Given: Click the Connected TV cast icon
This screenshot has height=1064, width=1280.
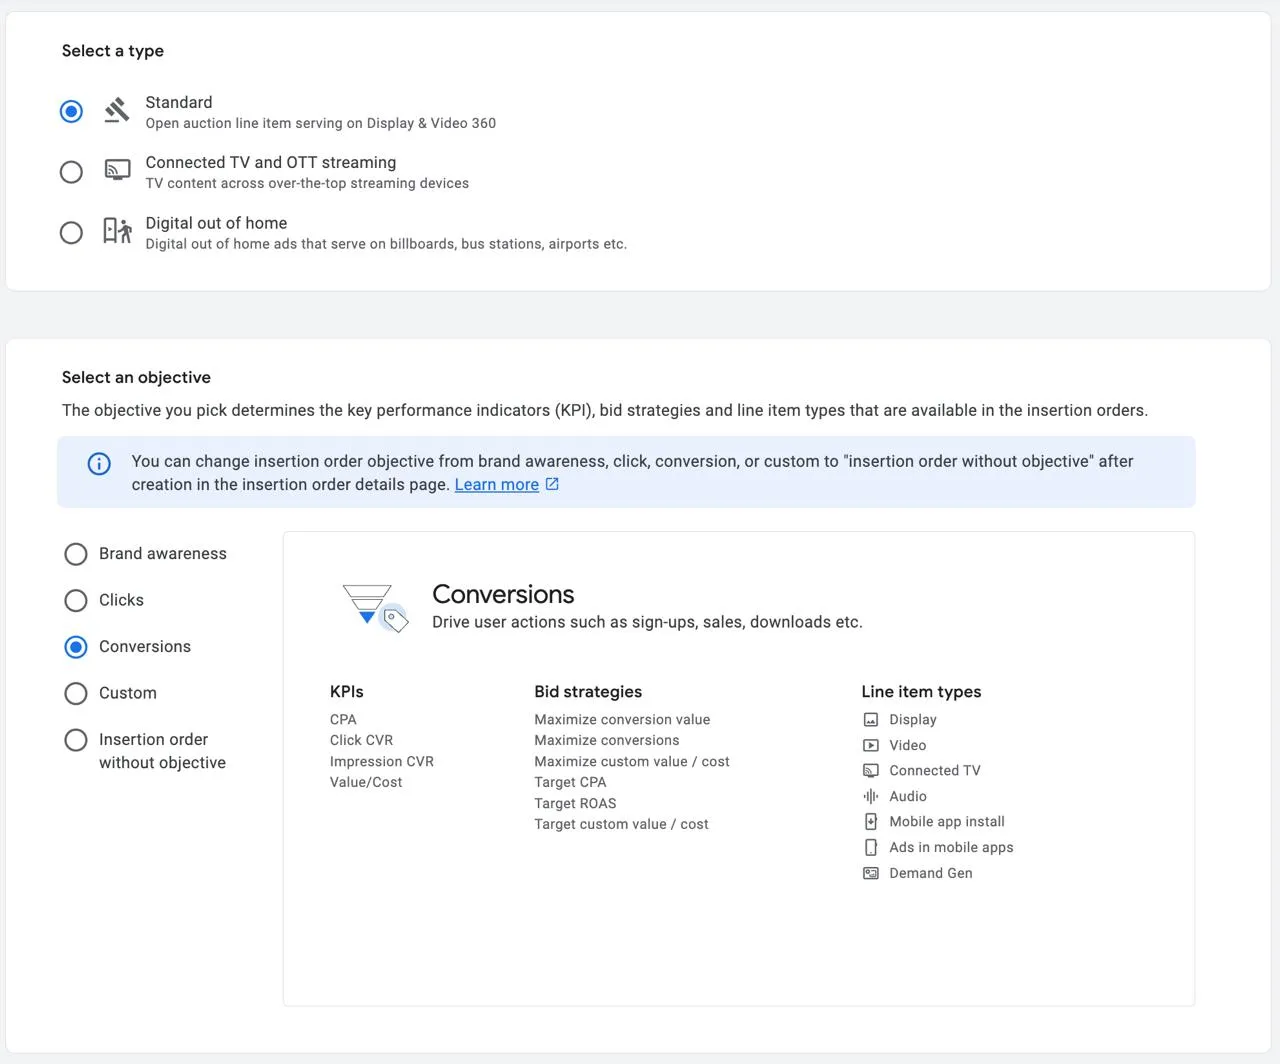Looking at the screenshot, I should pyautogui.click(x=117, y=171).
